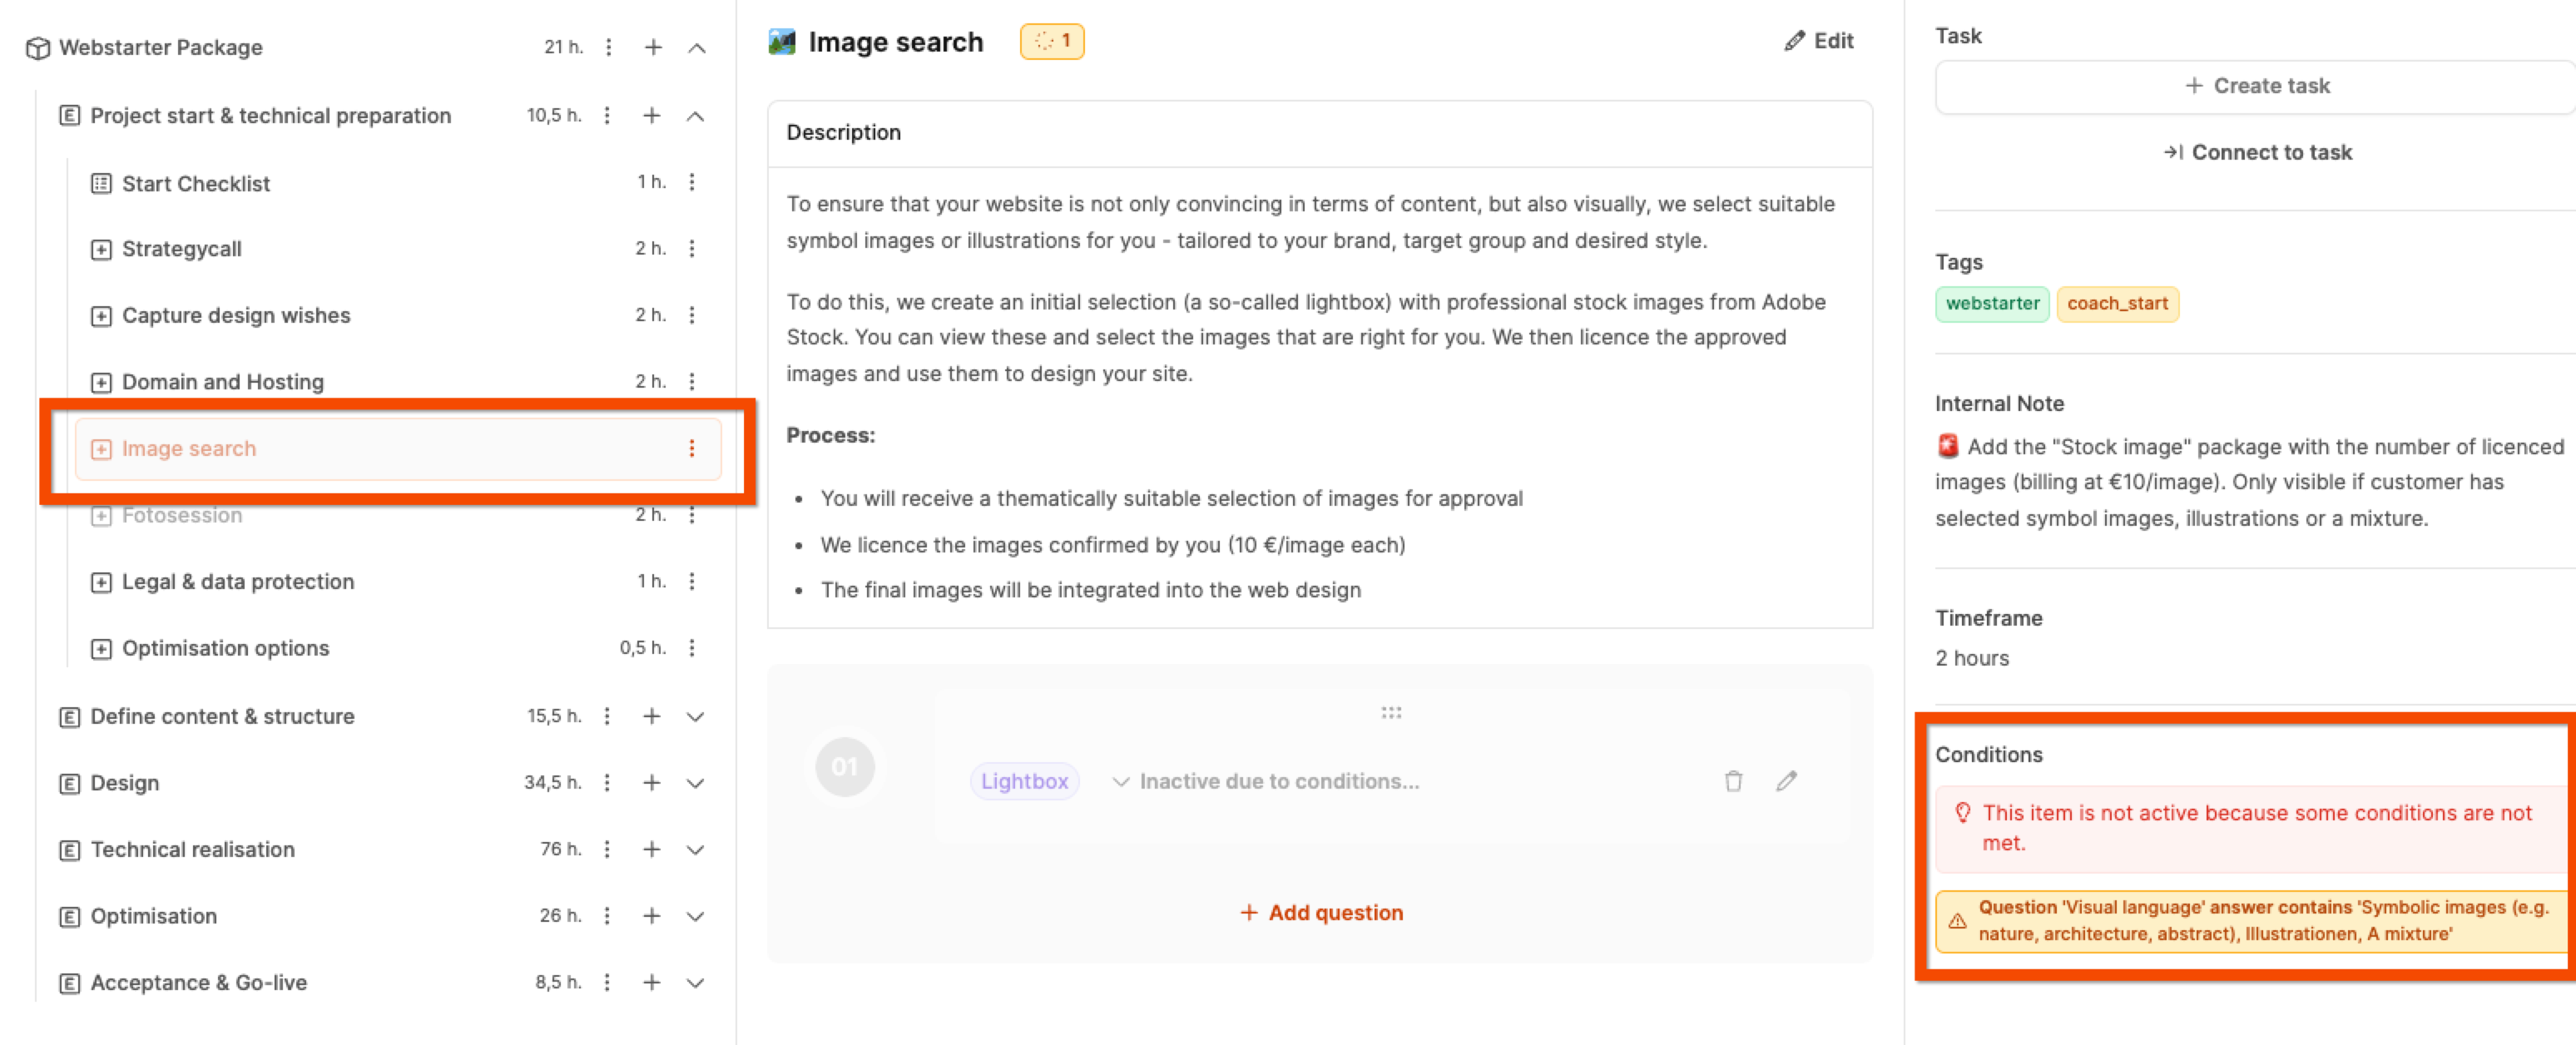This screenshot has height=1045, width=2576.
Task: Click Connect to task link
Action: tap(2257, 152)
